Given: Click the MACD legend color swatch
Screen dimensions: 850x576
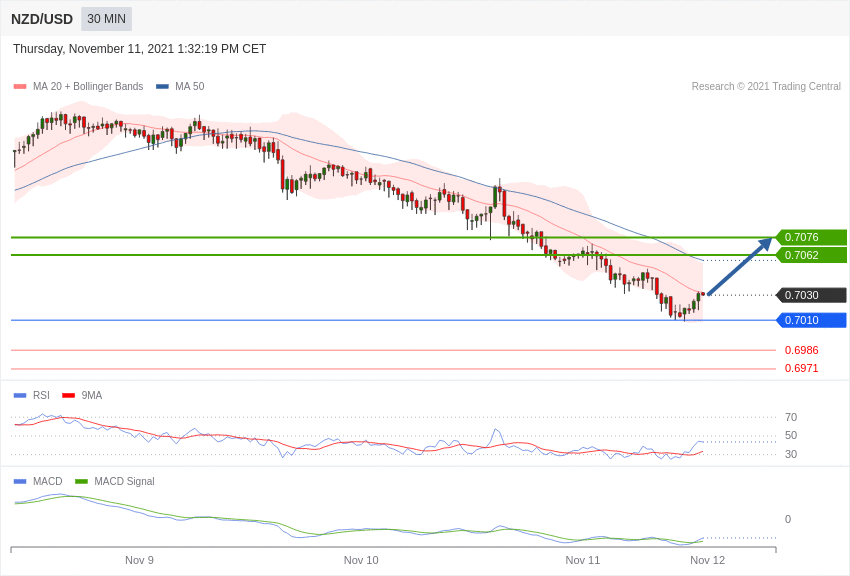Looking at the screenshot, I should tap(20, 482).
